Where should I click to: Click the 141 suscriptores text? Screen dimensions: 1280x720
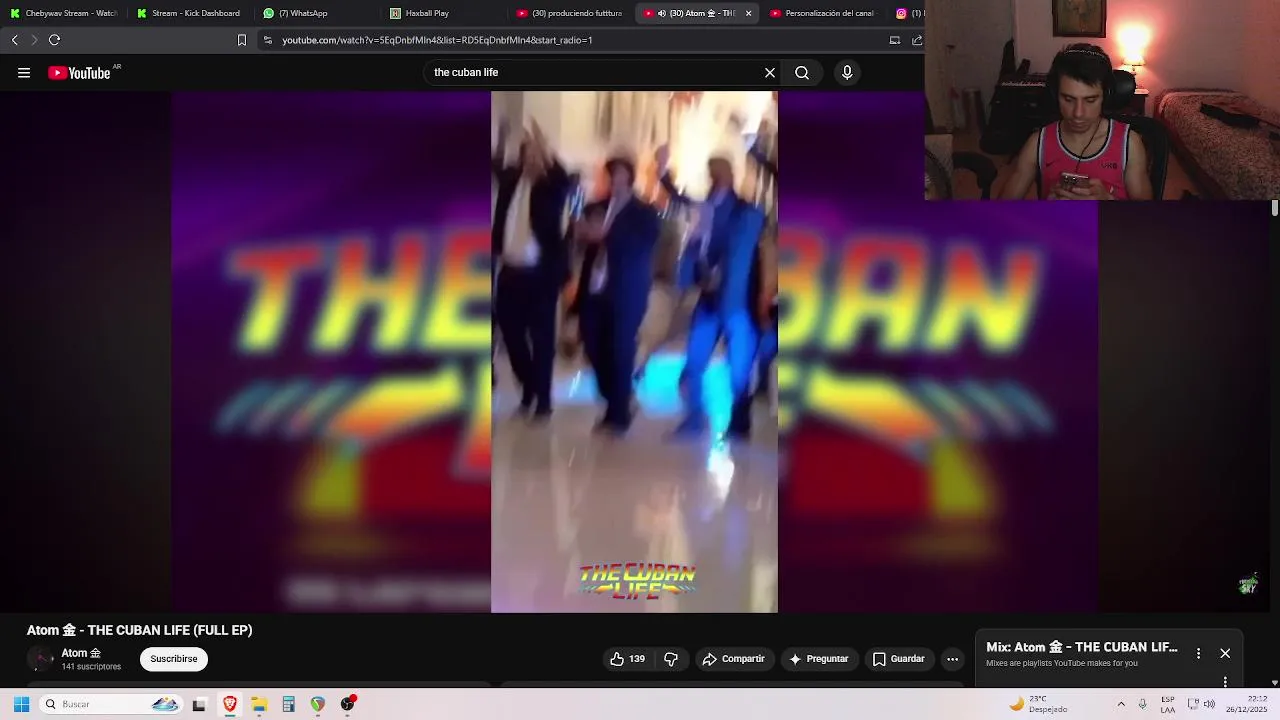point(91,667)
